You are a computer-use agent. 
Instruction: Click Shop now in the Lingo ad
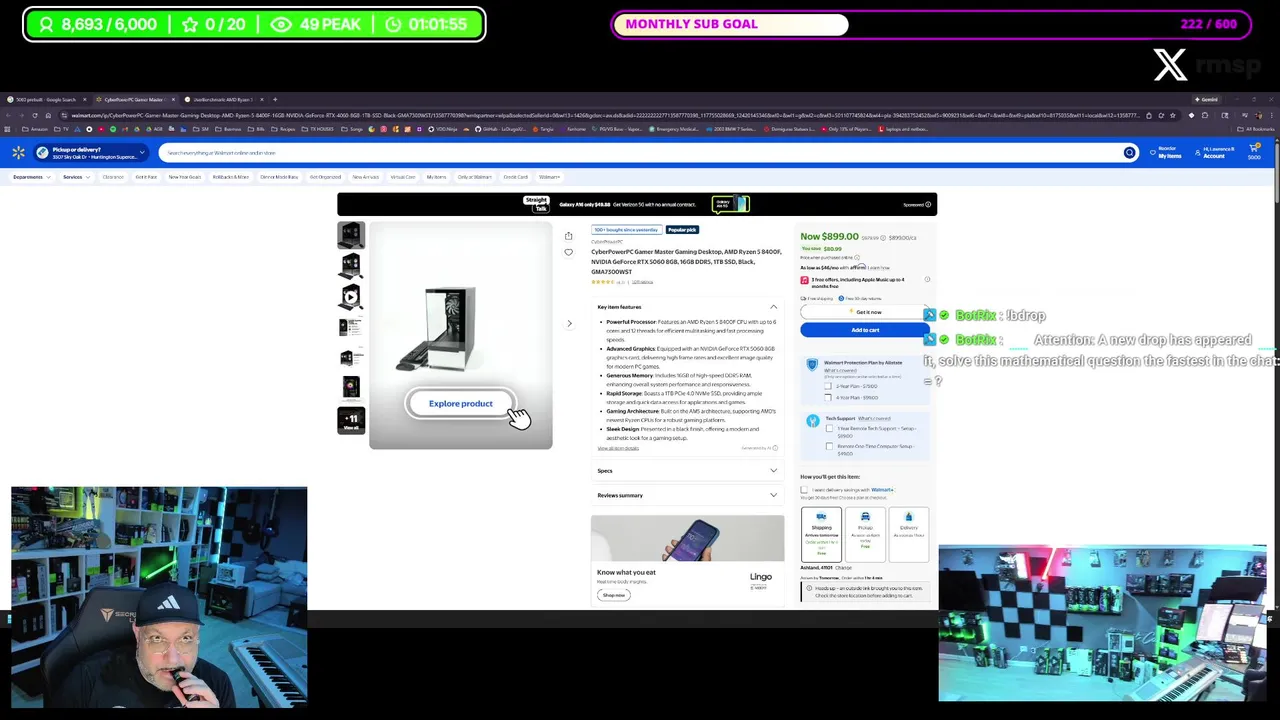[613, 595]
